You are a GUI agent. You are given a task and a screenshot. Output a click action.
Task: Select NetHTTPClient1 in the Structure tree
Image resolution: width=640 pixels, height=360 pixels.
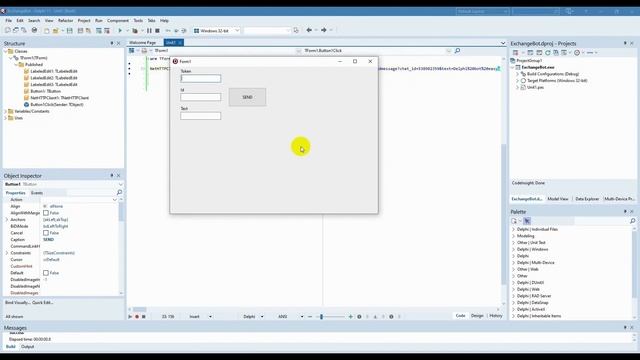pyautogui.click(x=60, y=98)
